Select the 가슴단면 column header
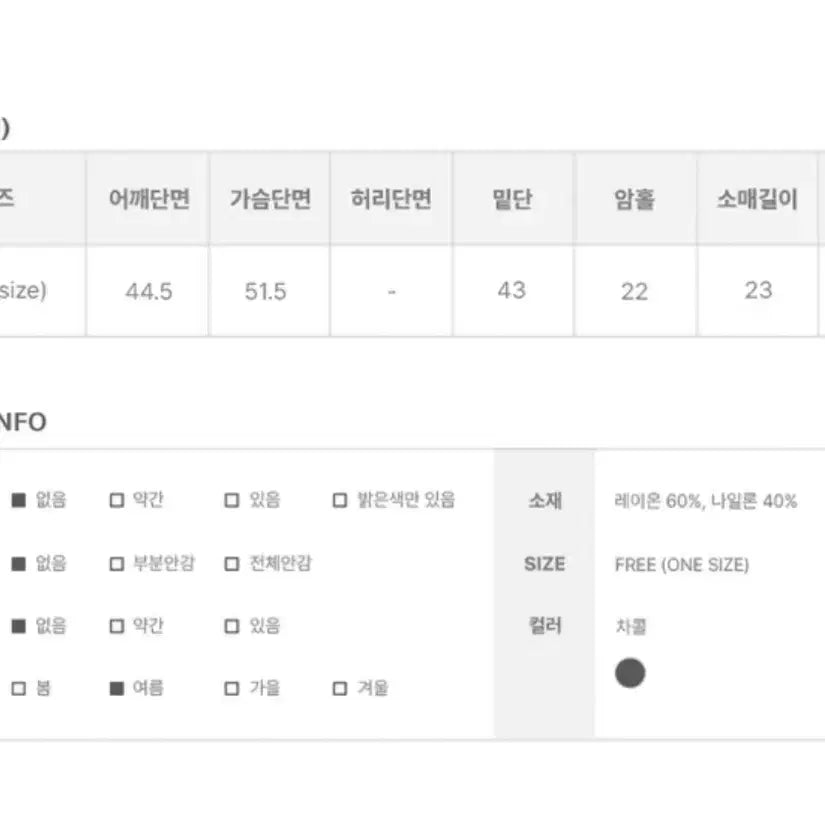825x825 pixels. pyautogui.click(x=270, y=199)
